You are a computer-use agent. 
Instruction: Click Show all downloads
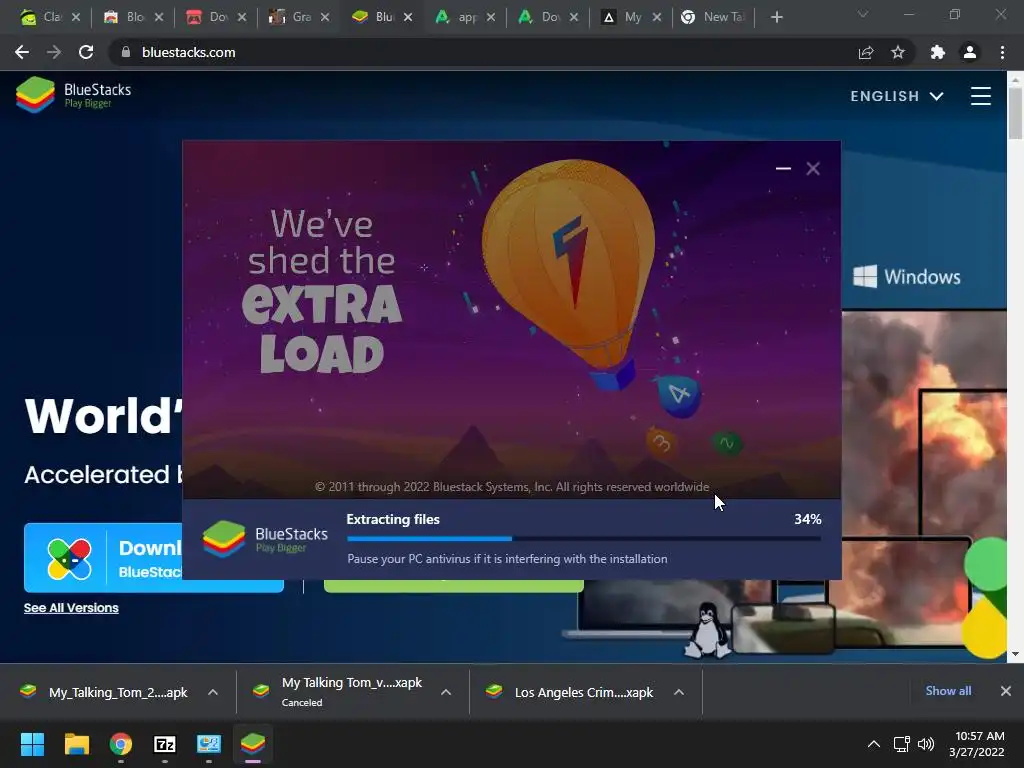click(948, 691)
